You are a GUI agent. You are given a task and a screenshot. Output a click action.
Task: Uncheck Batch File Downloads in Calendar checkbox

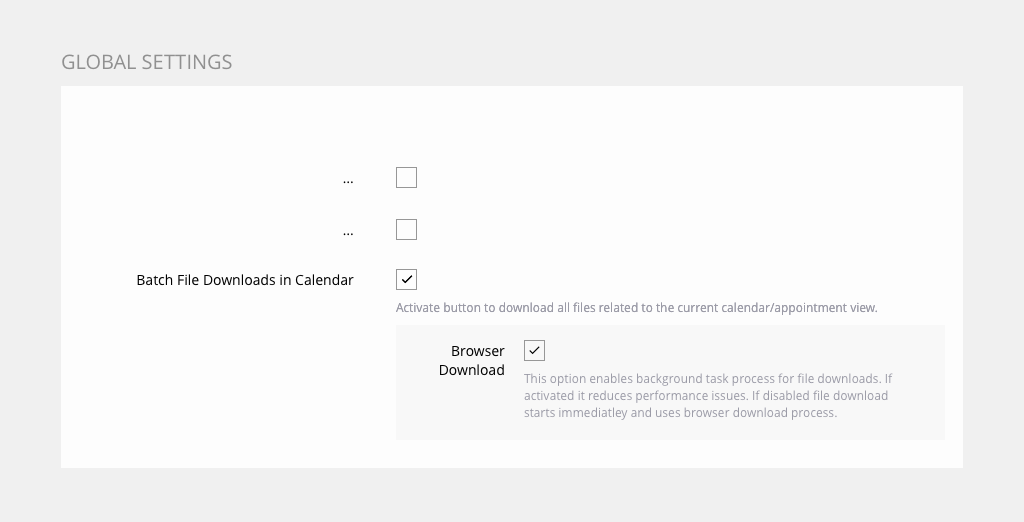point(406,280)
